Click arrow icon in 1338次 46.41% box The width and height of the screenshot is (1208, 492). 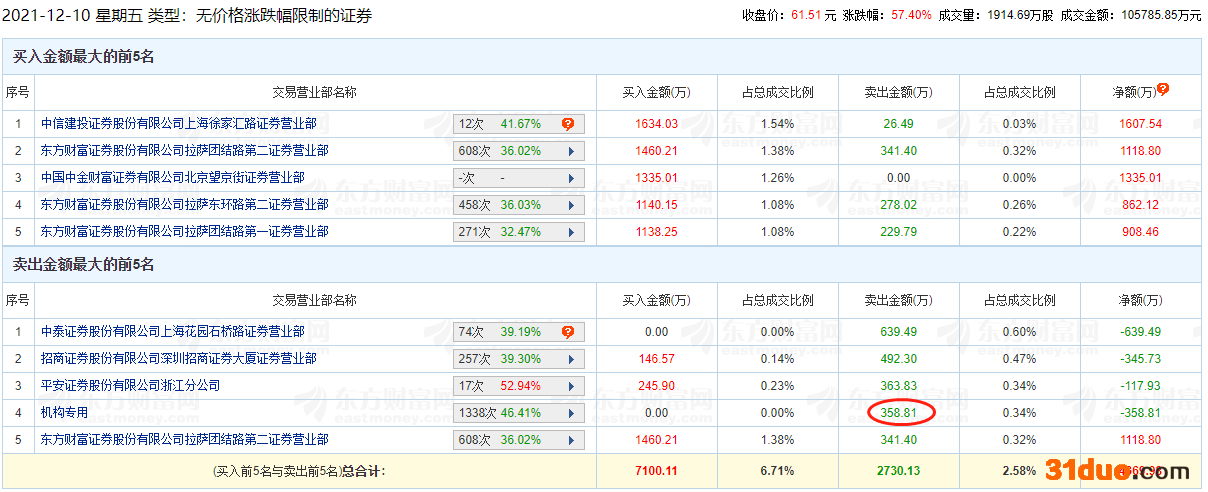[x=571, y=413]
